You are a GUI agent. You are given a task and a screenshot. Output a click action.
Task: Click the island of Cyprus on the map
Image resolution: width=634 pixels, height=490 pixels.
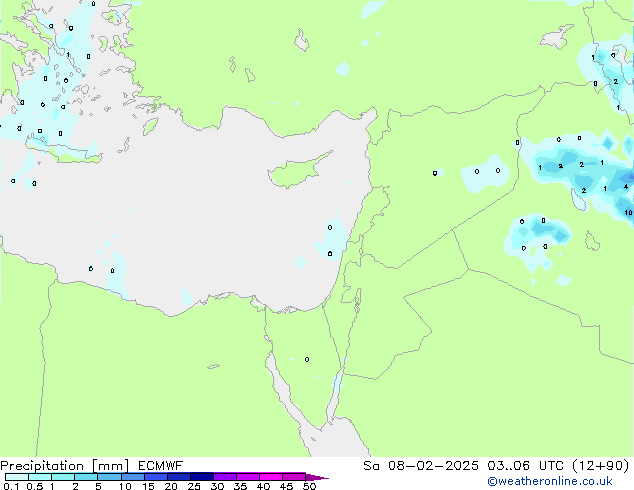(297, 172)
